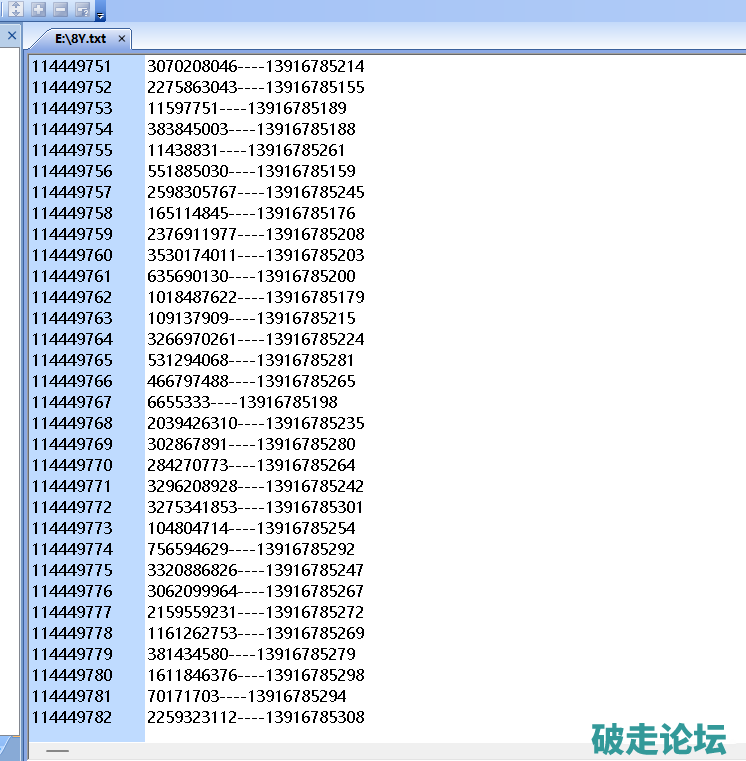Image resolution: width=746 pixels, height=761 pixels.
Task: Select line number 114449782 in the margin
Action: point(72,717)
